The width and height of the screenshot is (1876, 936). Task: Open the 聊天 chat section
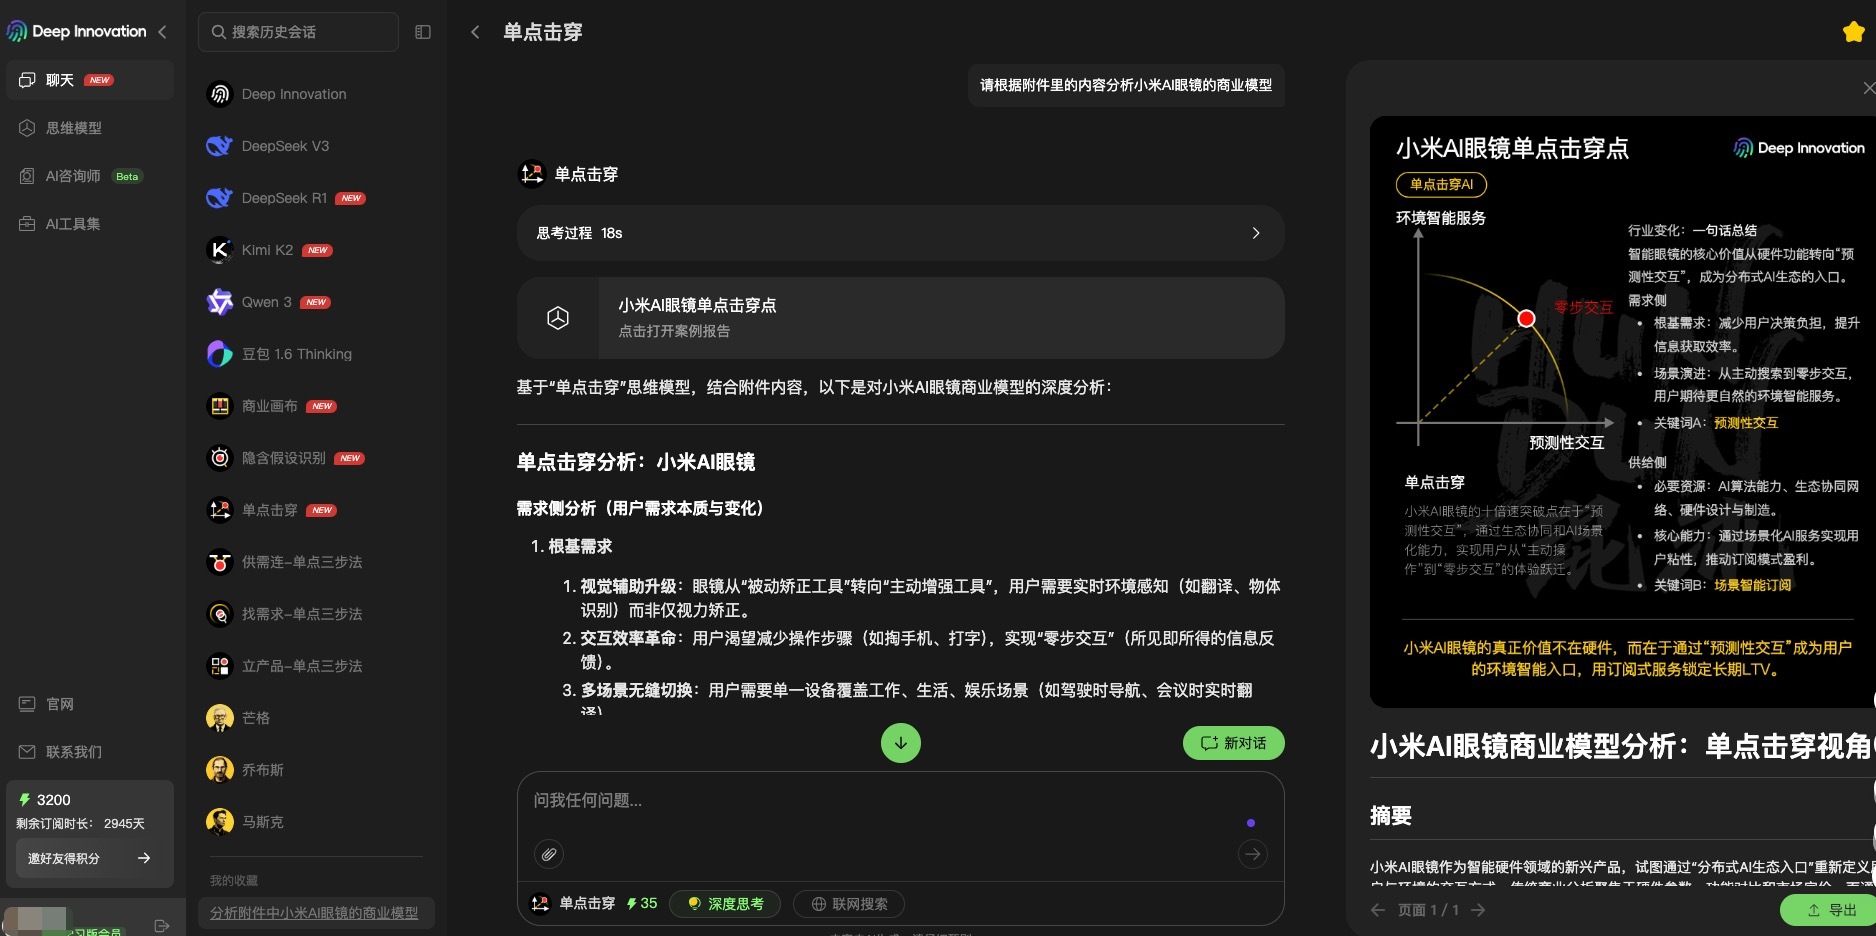point(90,80)
